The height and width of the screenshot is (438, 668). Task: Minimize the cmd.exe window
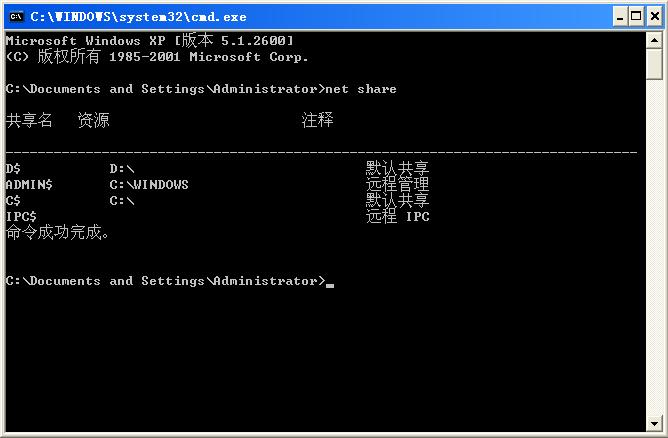[x=620, y=17]
